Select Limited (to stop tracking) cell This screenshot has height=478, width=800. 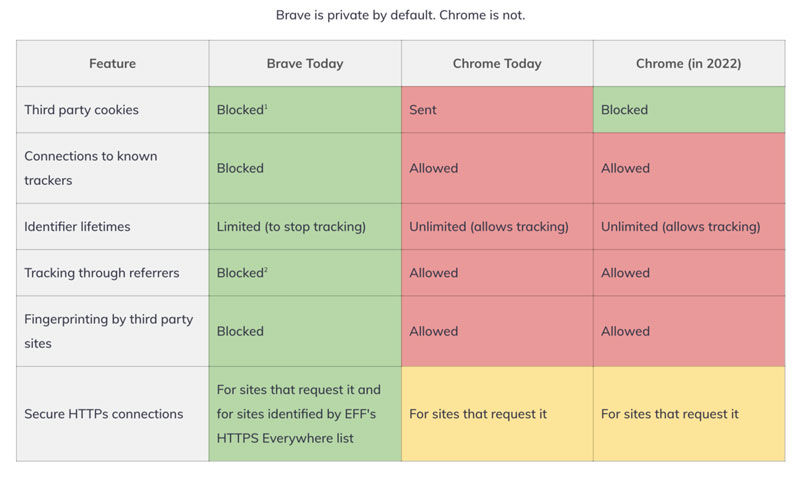(305, 227)
